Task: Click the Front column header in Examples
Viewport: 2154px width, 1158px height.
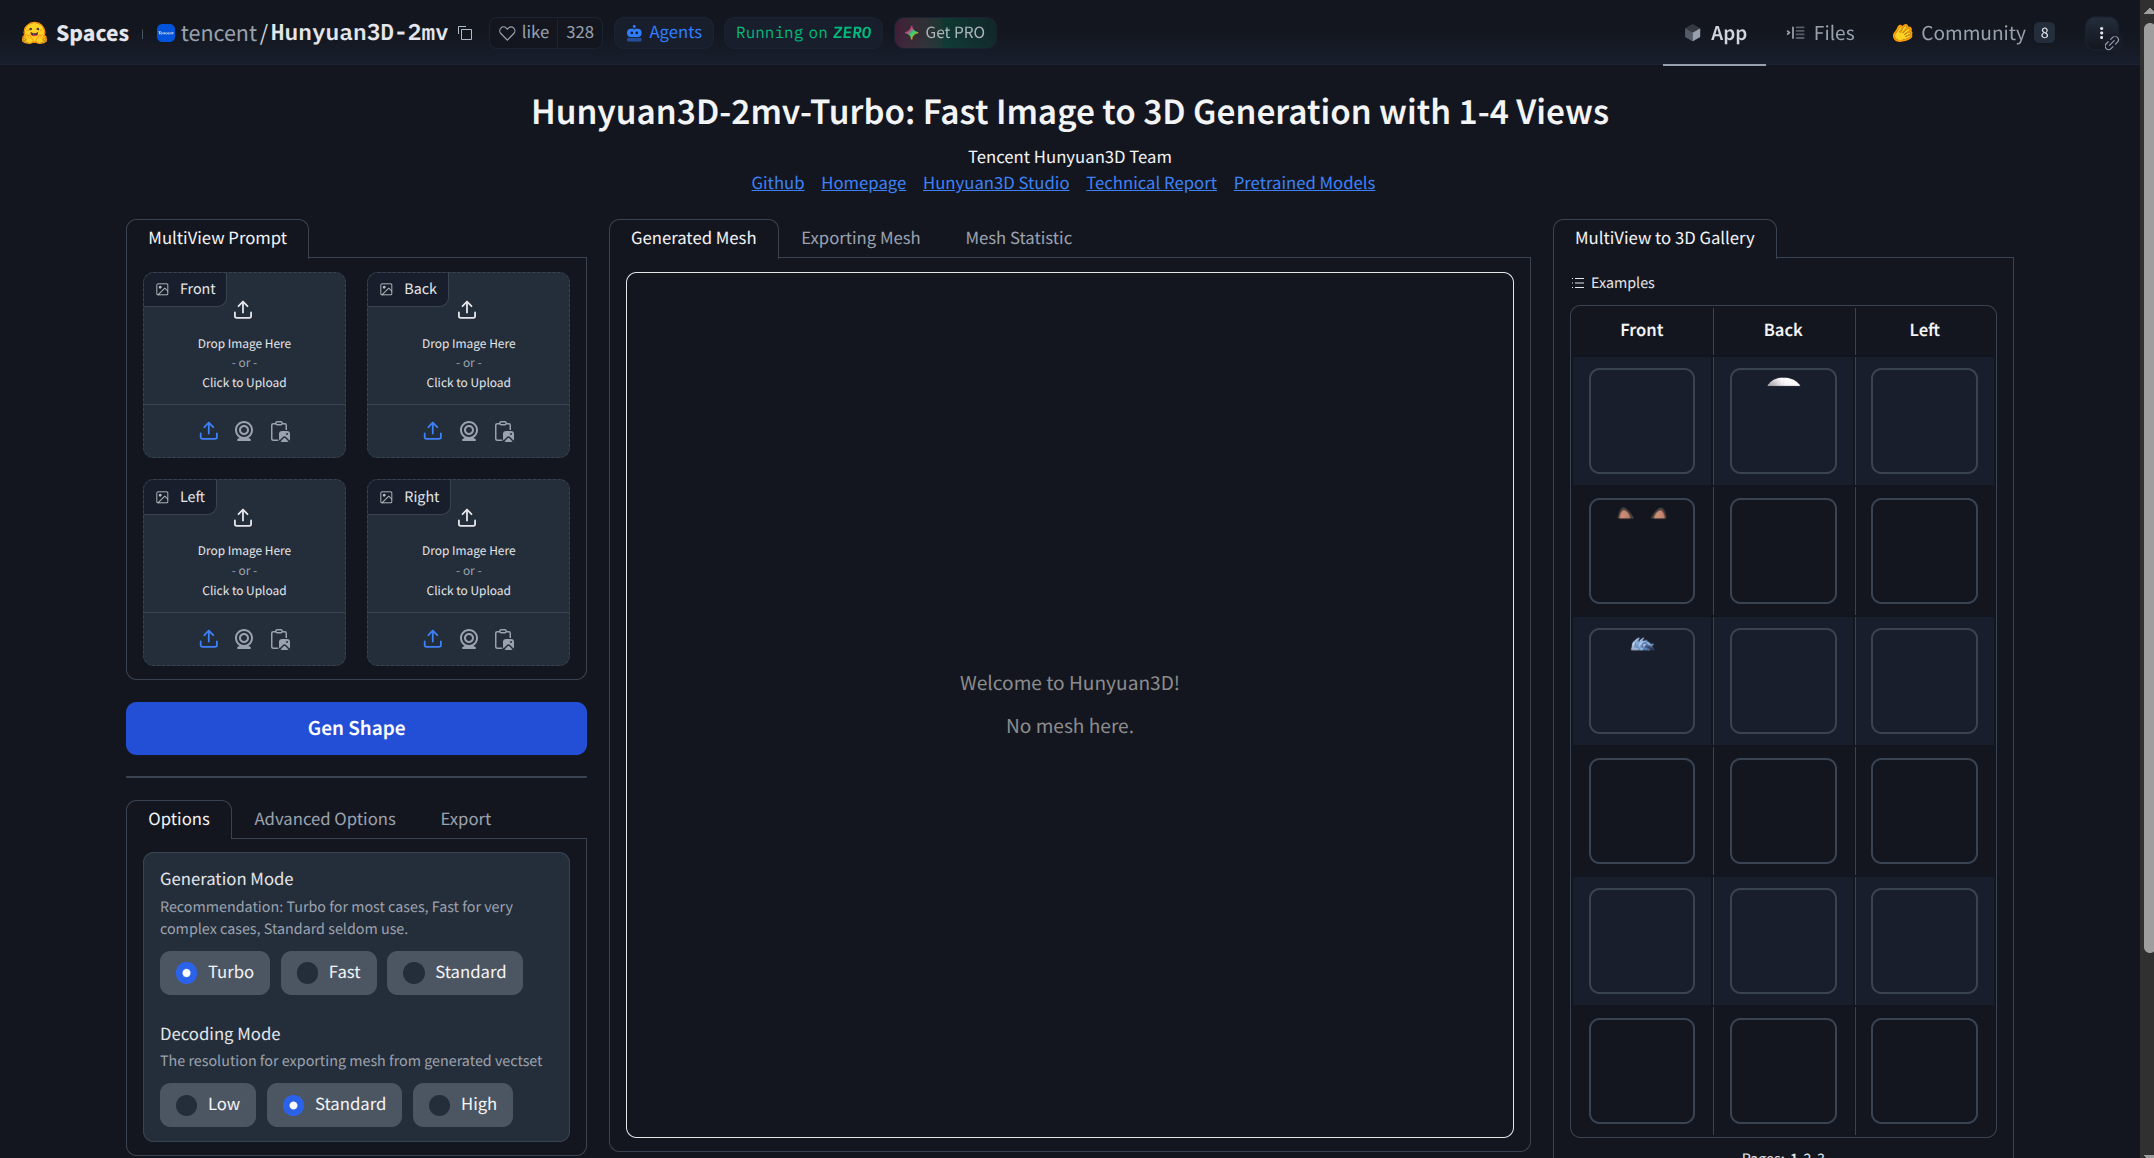Action: [1642, 330]
